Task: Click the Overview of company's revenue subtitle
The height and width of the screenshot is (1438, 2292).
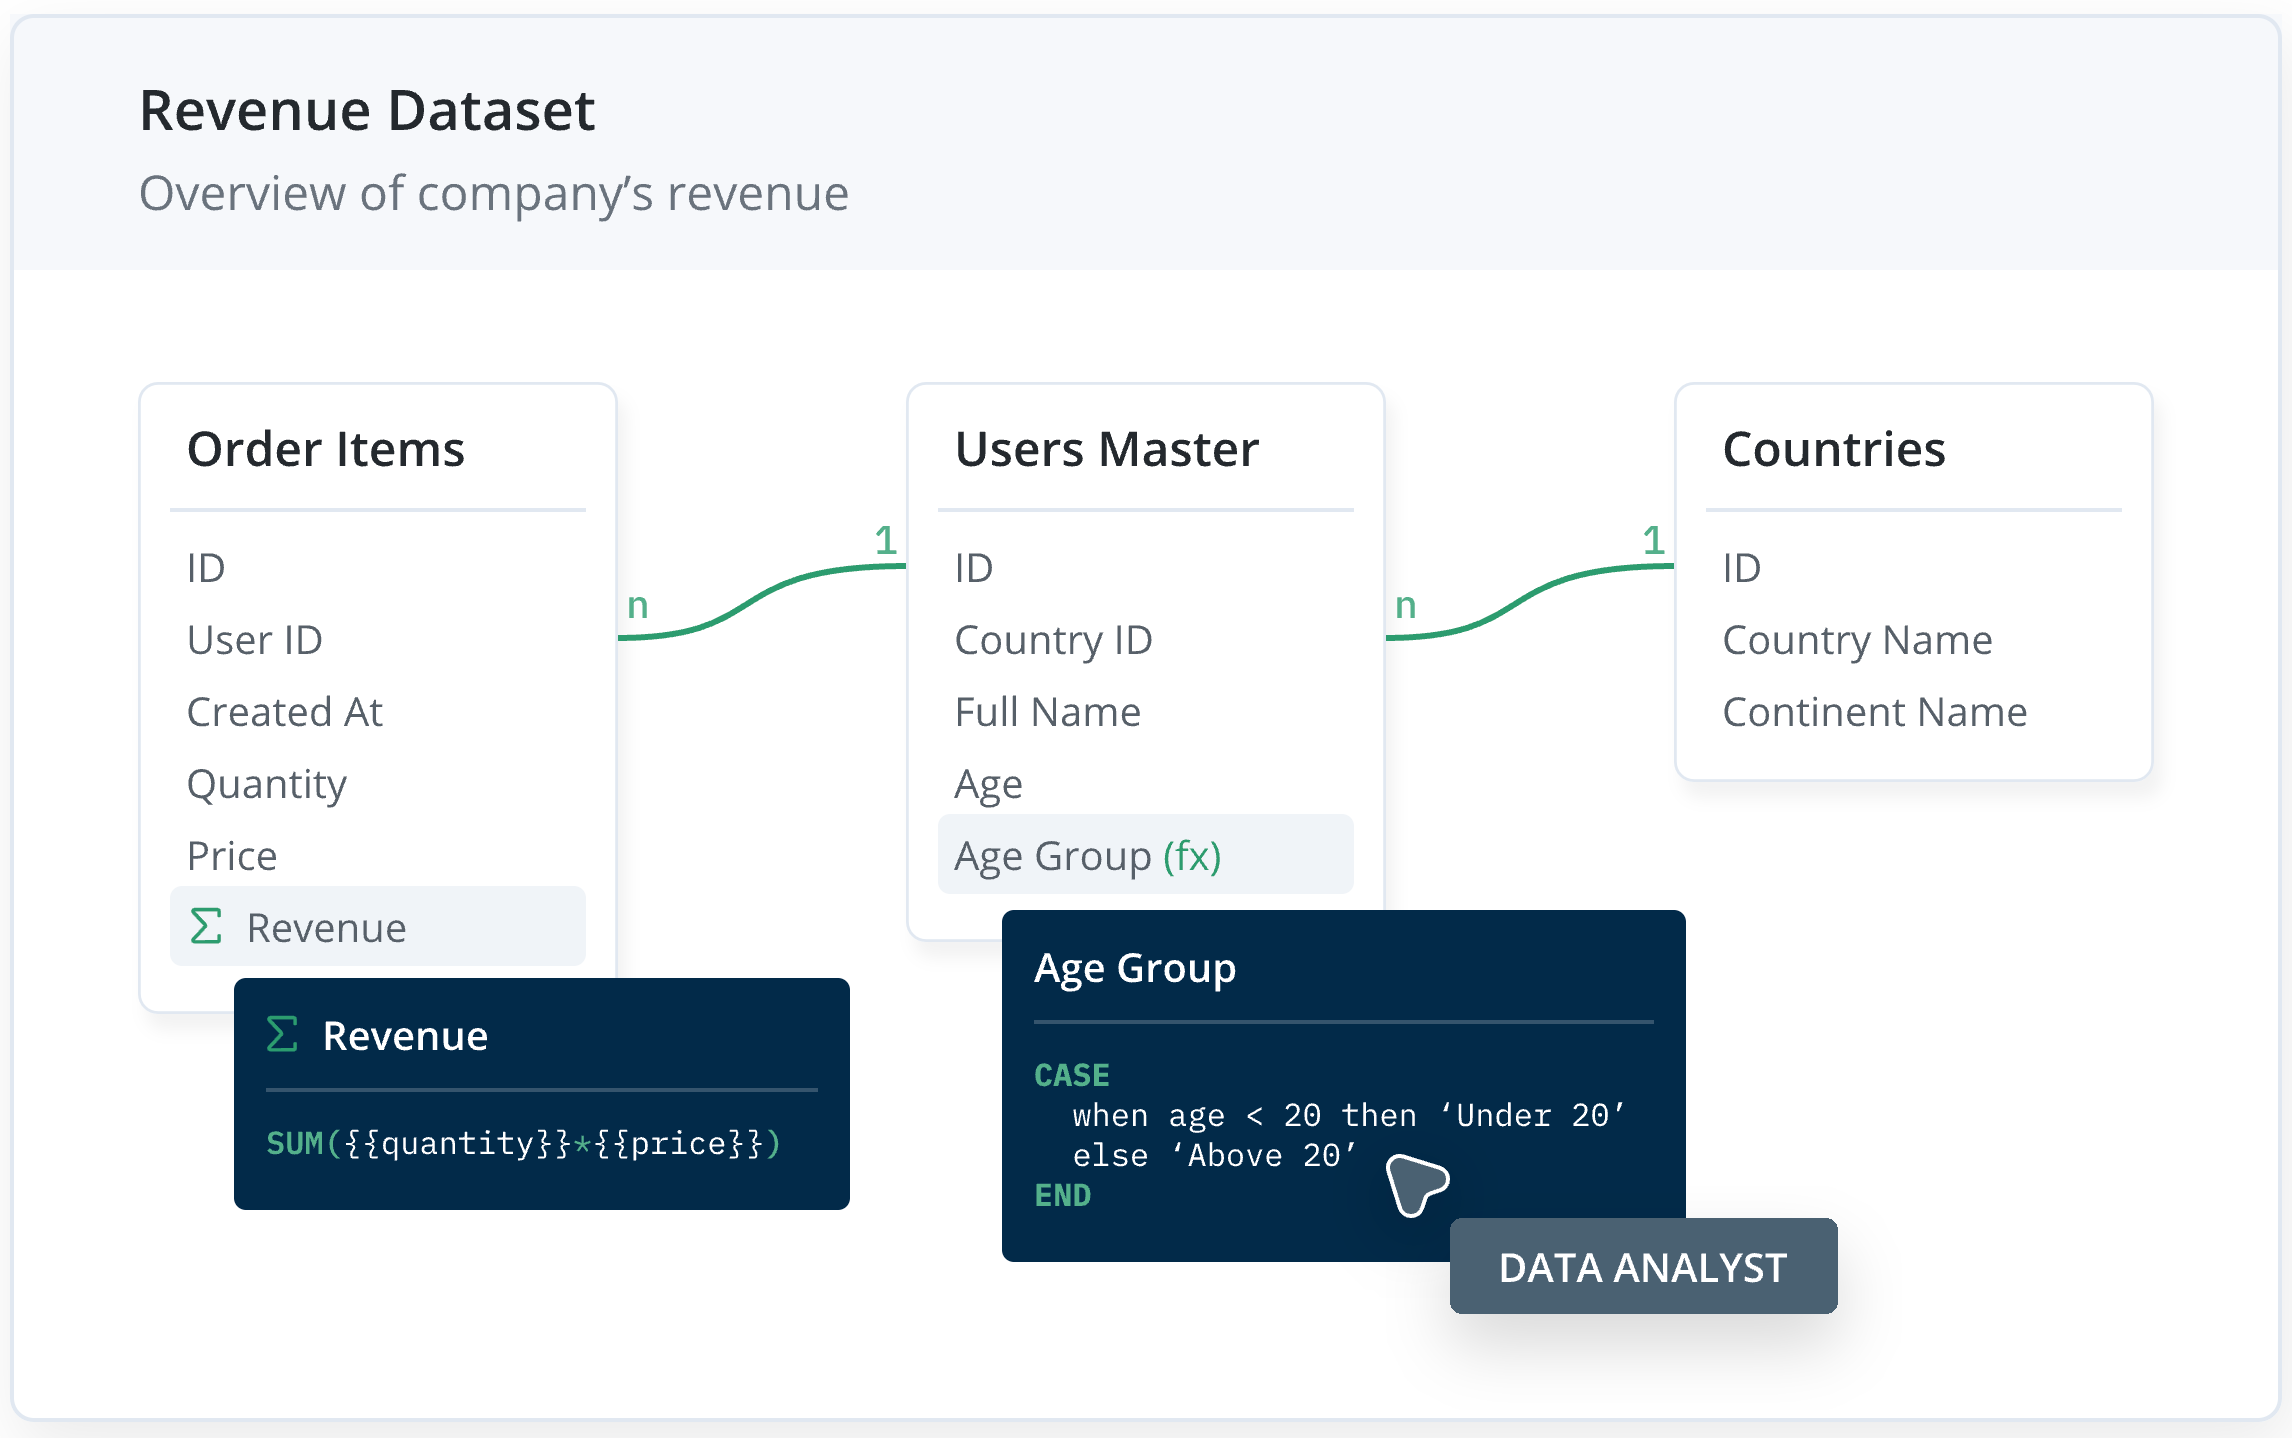Action: pyautogui.click(x=494, y=194)
